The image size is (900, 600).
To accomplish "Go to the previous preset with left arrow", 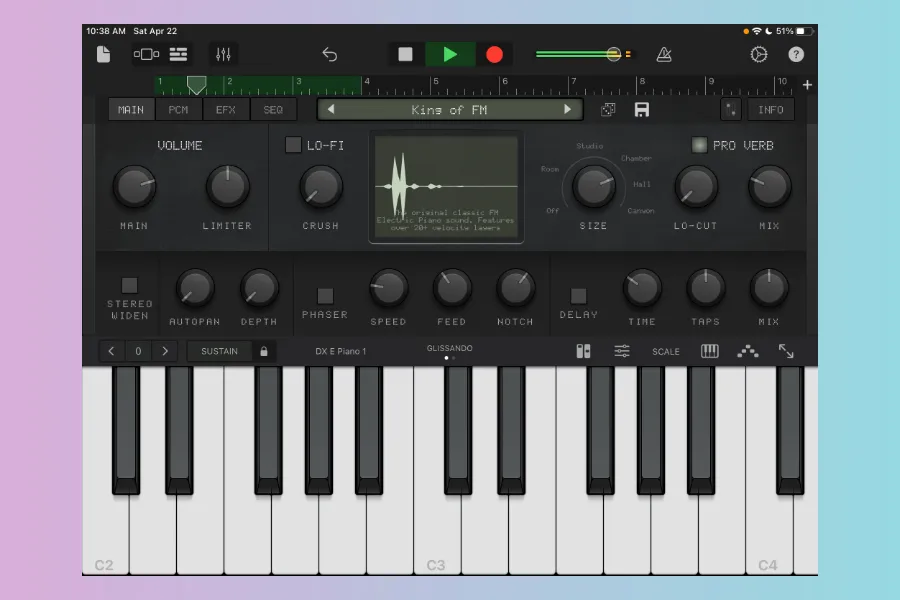I will (x=332, y=110).
